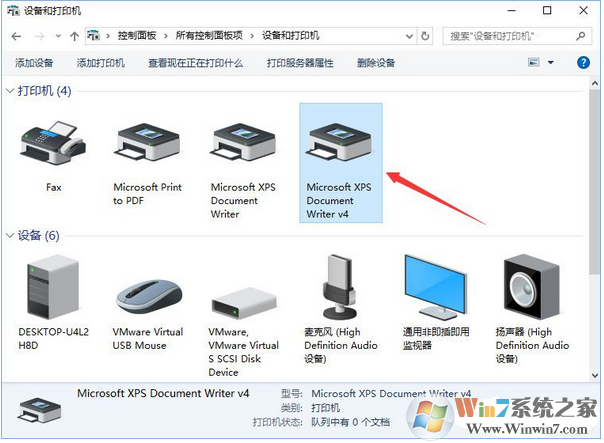The image size is (604, 443).
Task: Select Microsoft Print to PDF printer icon
Action: (x=148, y=142)
